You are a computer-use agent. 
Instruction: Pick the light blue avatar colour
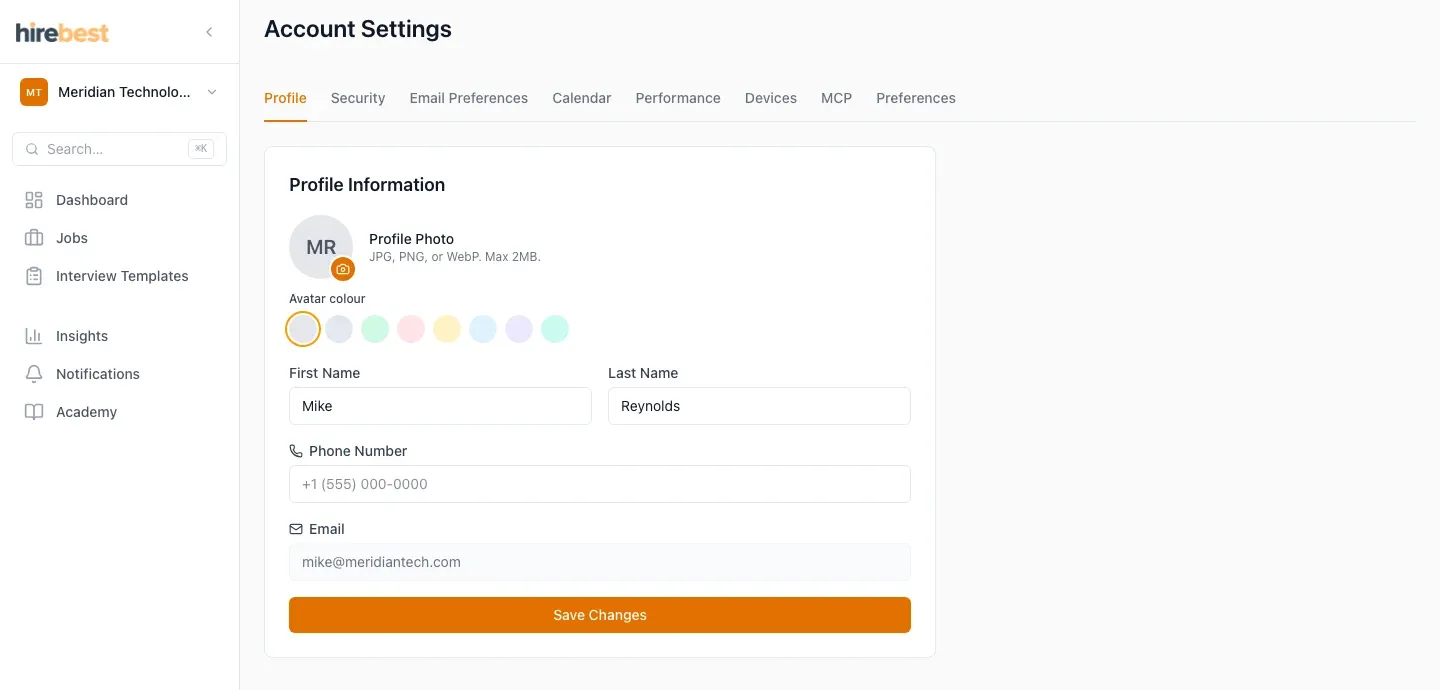pyautogui.click(x=483, y=329)
